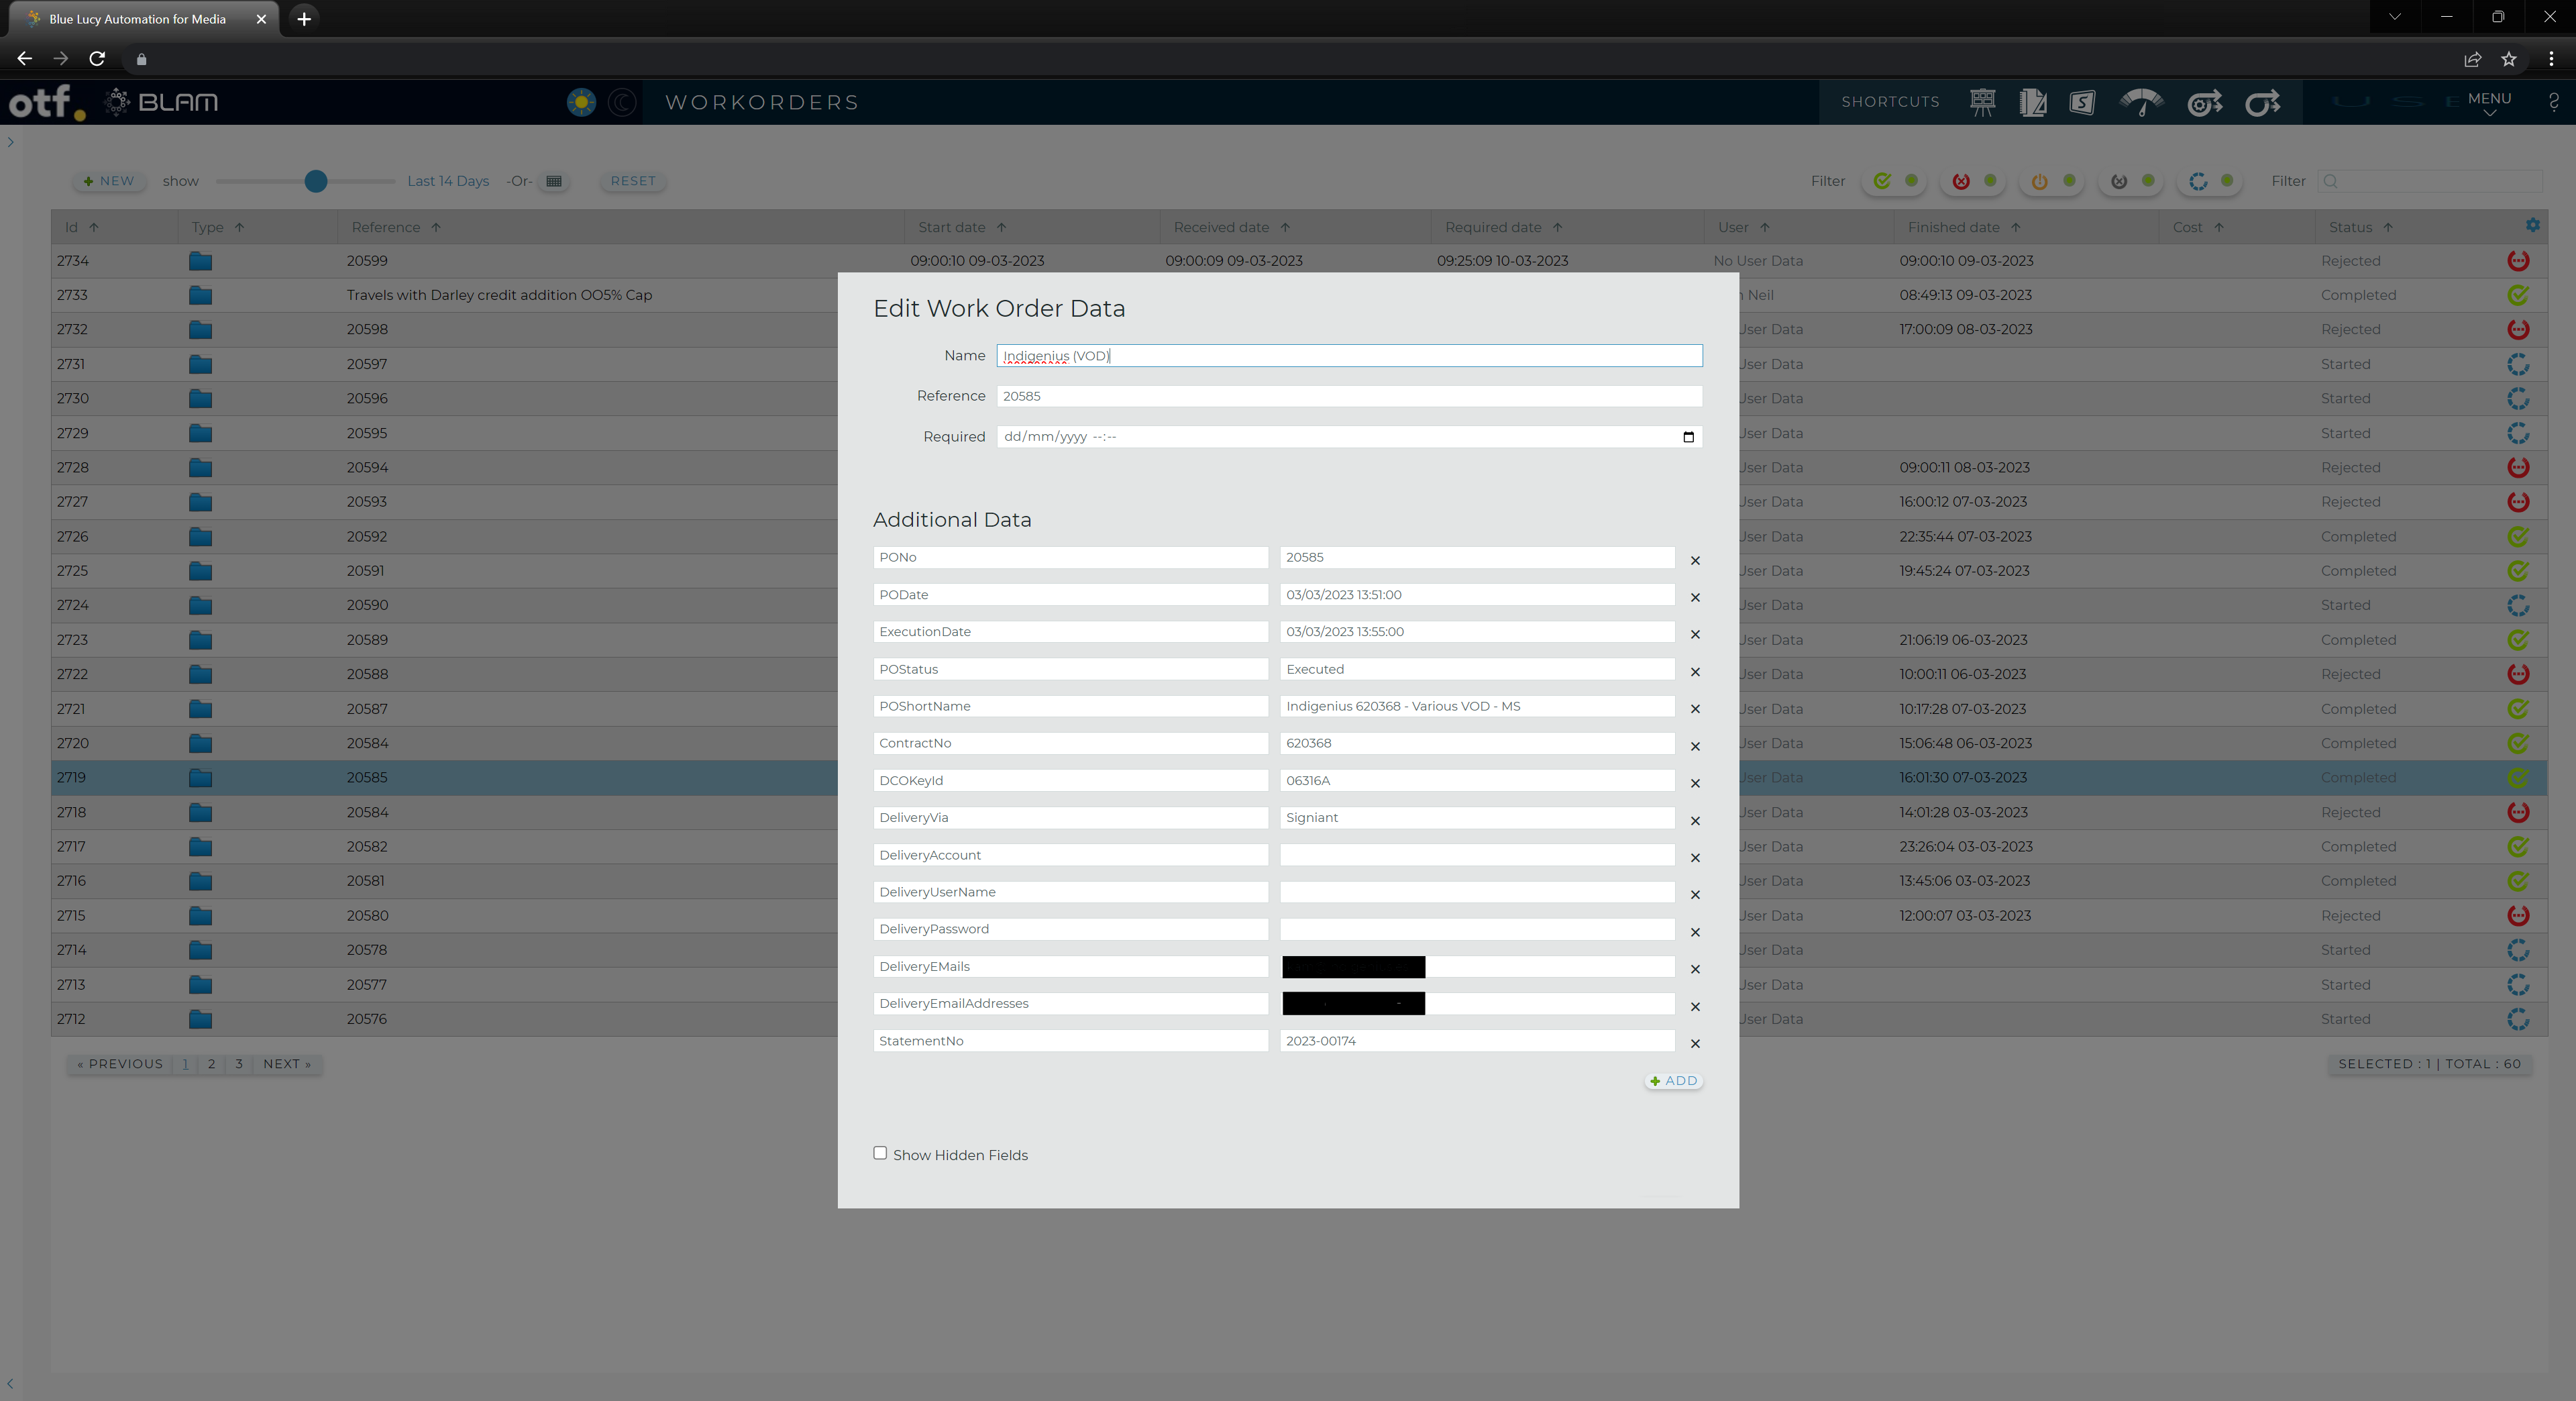Viewport: 2576px width, 1401px height.
Task: Open the easel board shortcut icon
Action: click(1982, 102)
